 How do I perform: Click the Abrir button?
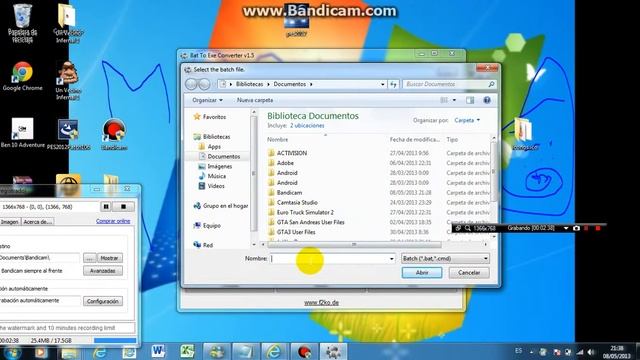422,272
